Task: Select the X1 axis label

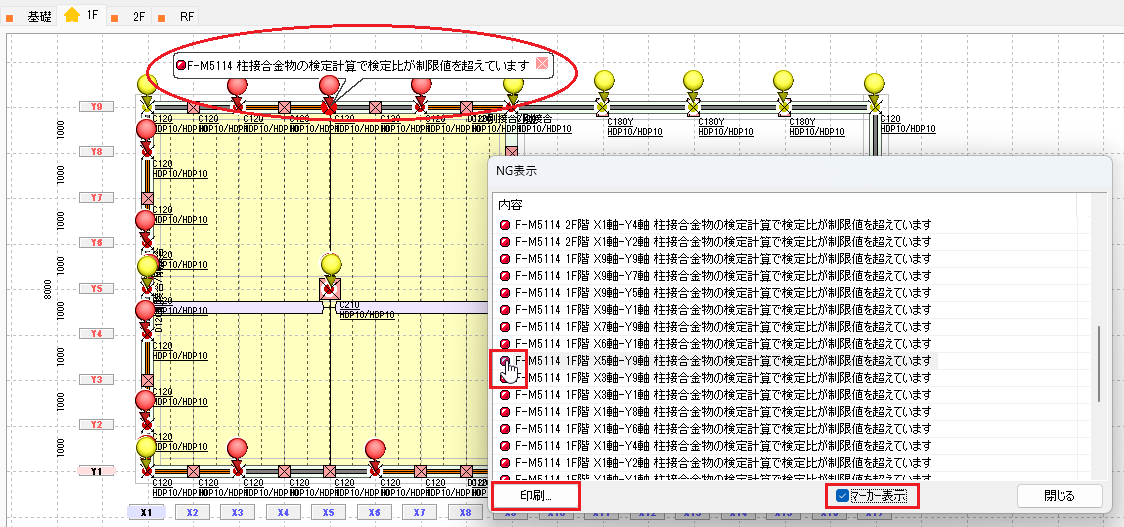Action: click(147, 512)
